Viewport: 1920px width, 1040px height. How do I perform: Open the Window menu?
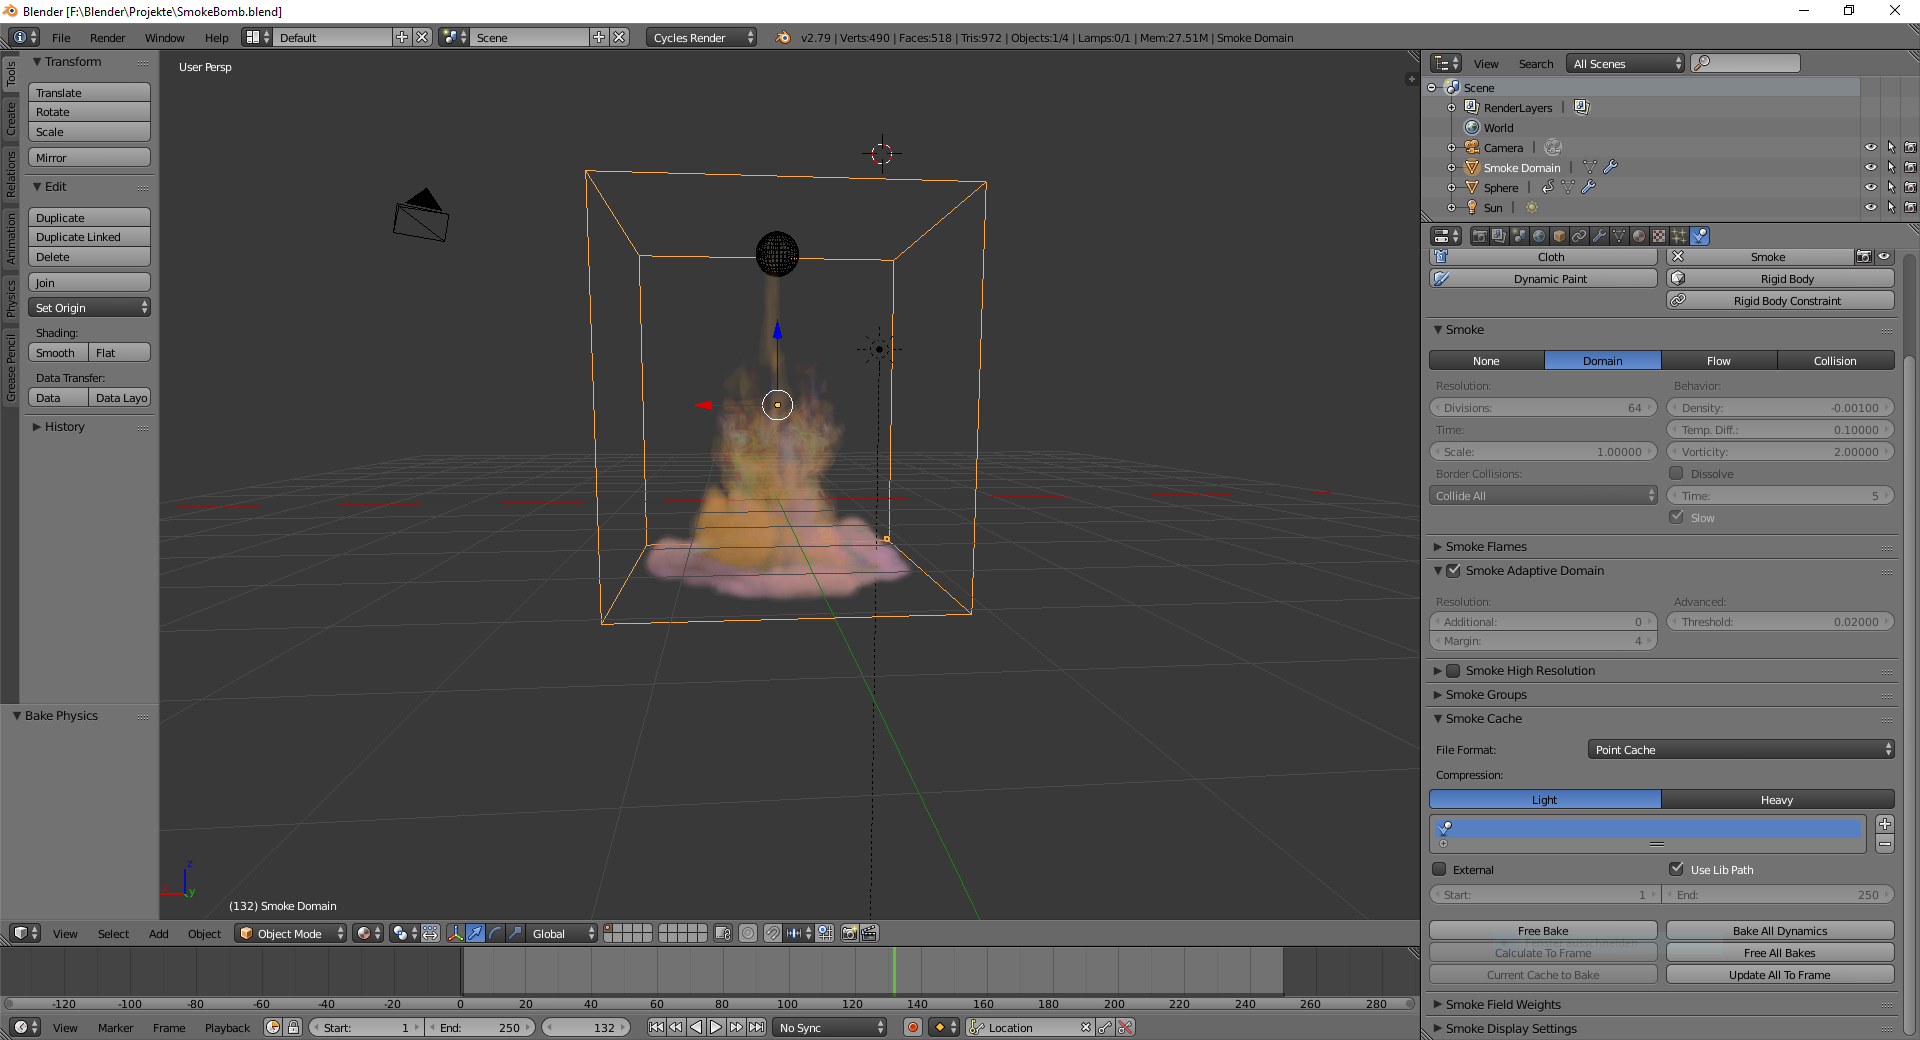(x=164, y=38)
